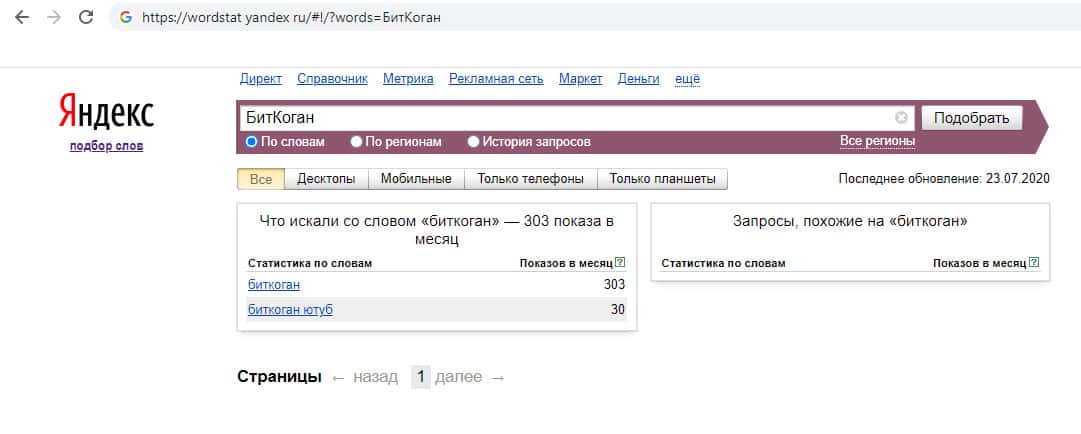Reload the page with refresh icon
The width and height of the screenshot is (1081, 434).
click(86, 17)
